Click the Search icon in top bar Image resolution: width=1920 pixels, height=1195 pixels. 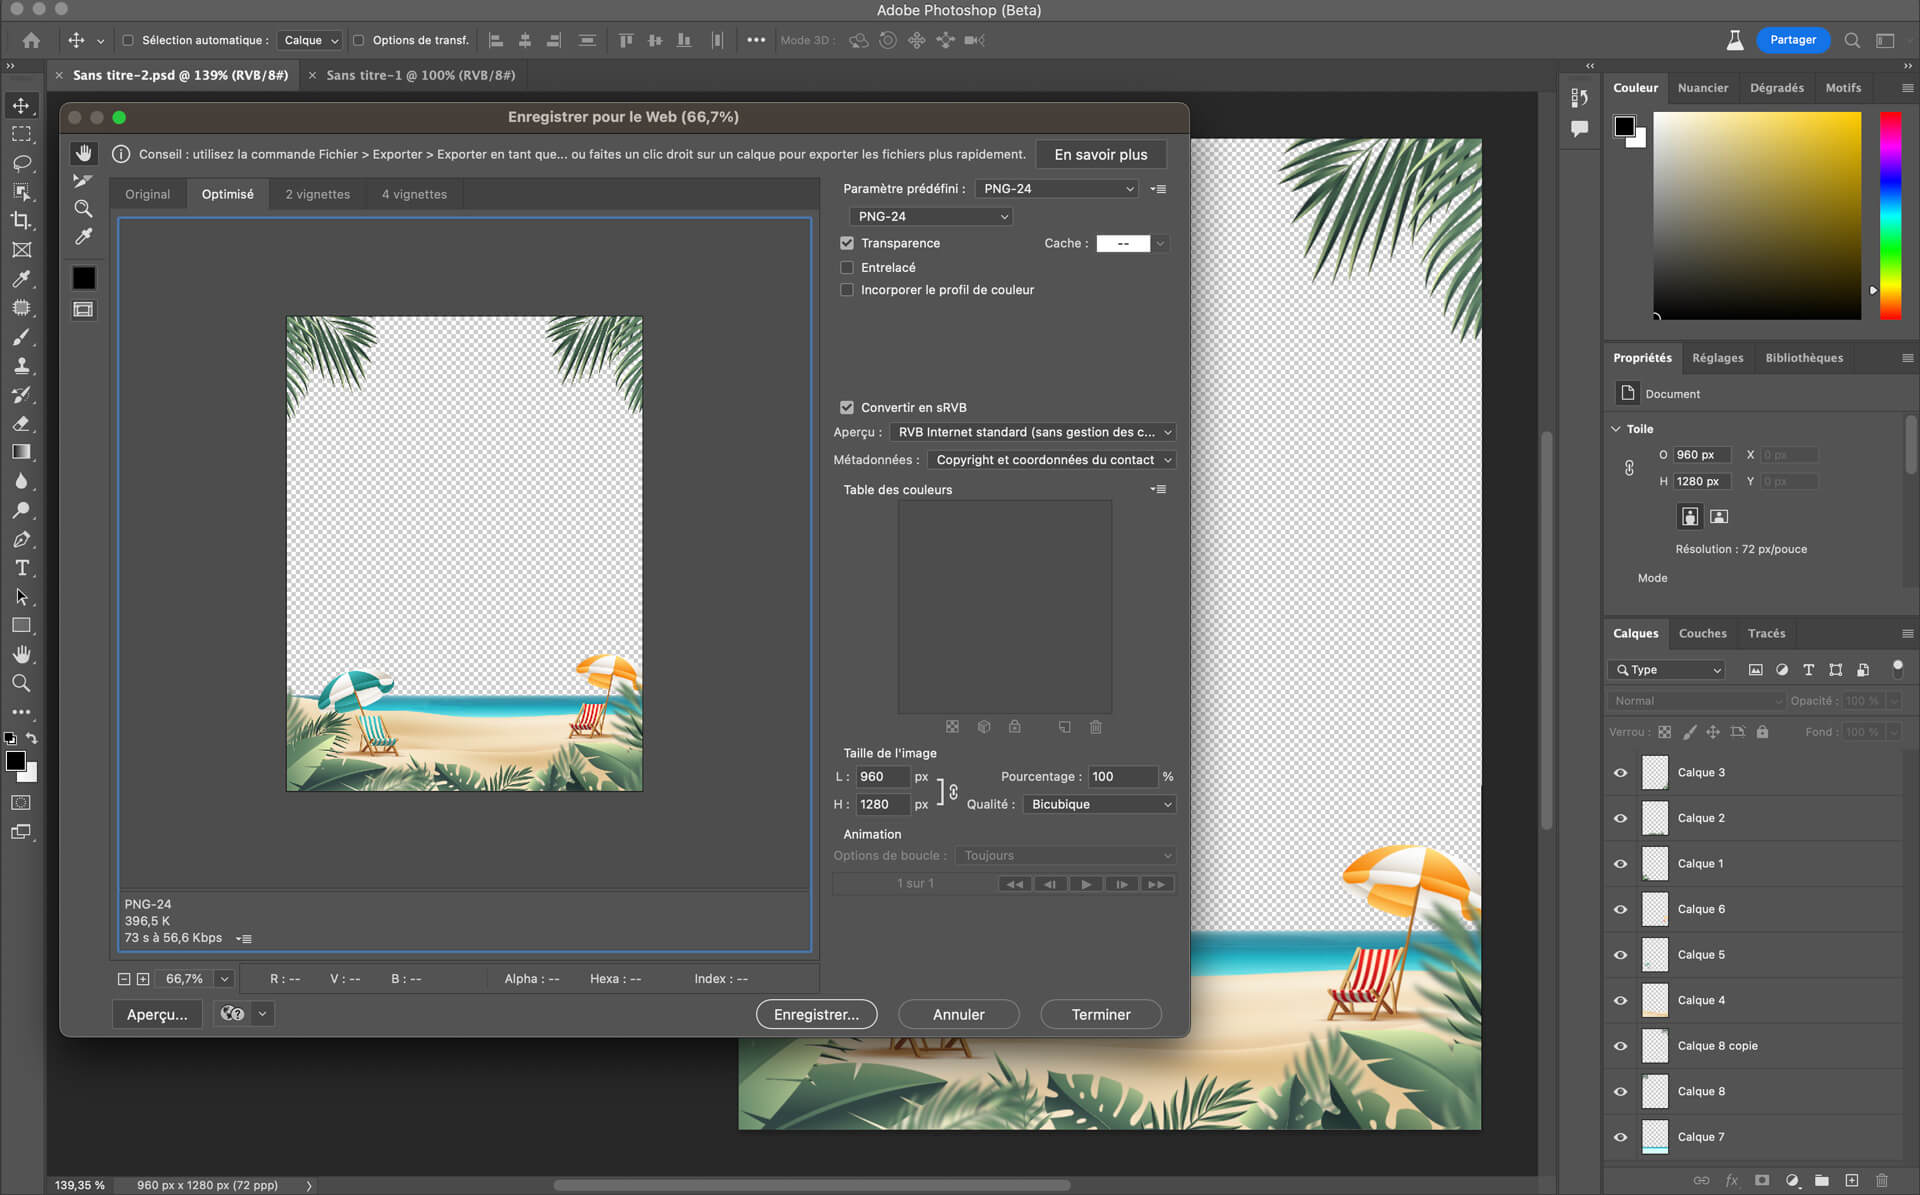[x=1852, y=40]
